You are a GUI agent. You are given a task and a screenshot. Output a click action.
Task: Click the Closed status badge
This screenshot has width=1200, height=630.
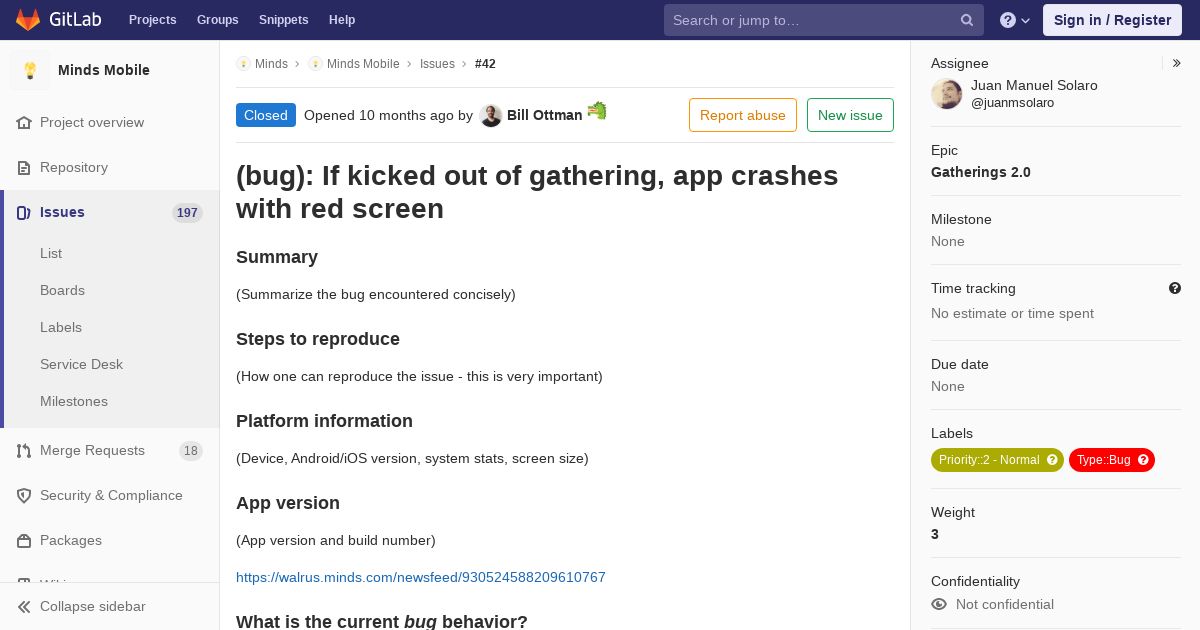click(266, 115)
